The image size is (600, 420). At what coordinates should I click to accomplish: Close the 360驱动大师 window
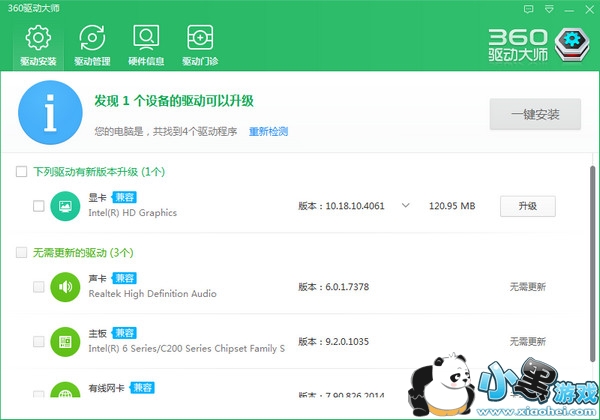click(x=589, y=10)
